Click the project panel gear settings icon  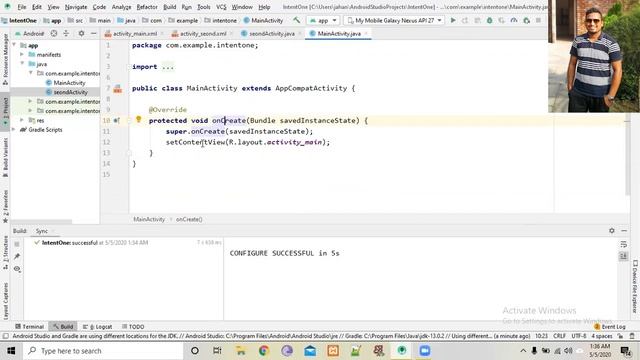tap(81, 33)
